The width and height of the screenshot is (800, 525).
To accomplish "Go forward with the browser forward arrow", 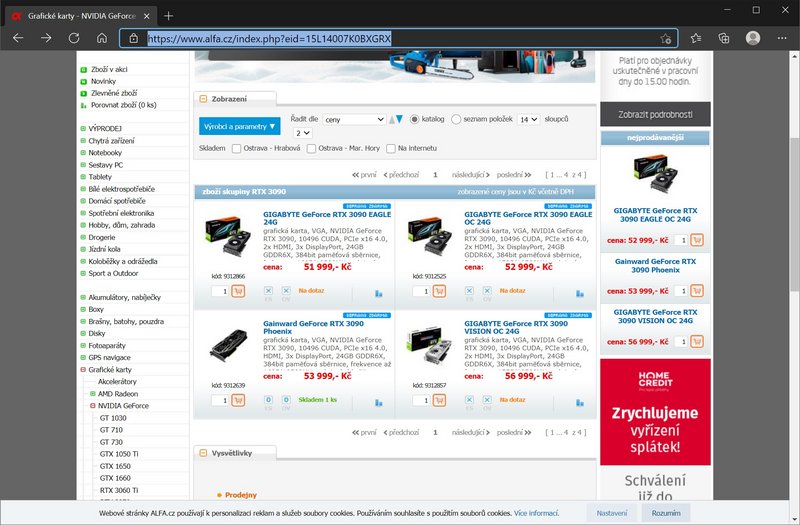I will (46, 38).
